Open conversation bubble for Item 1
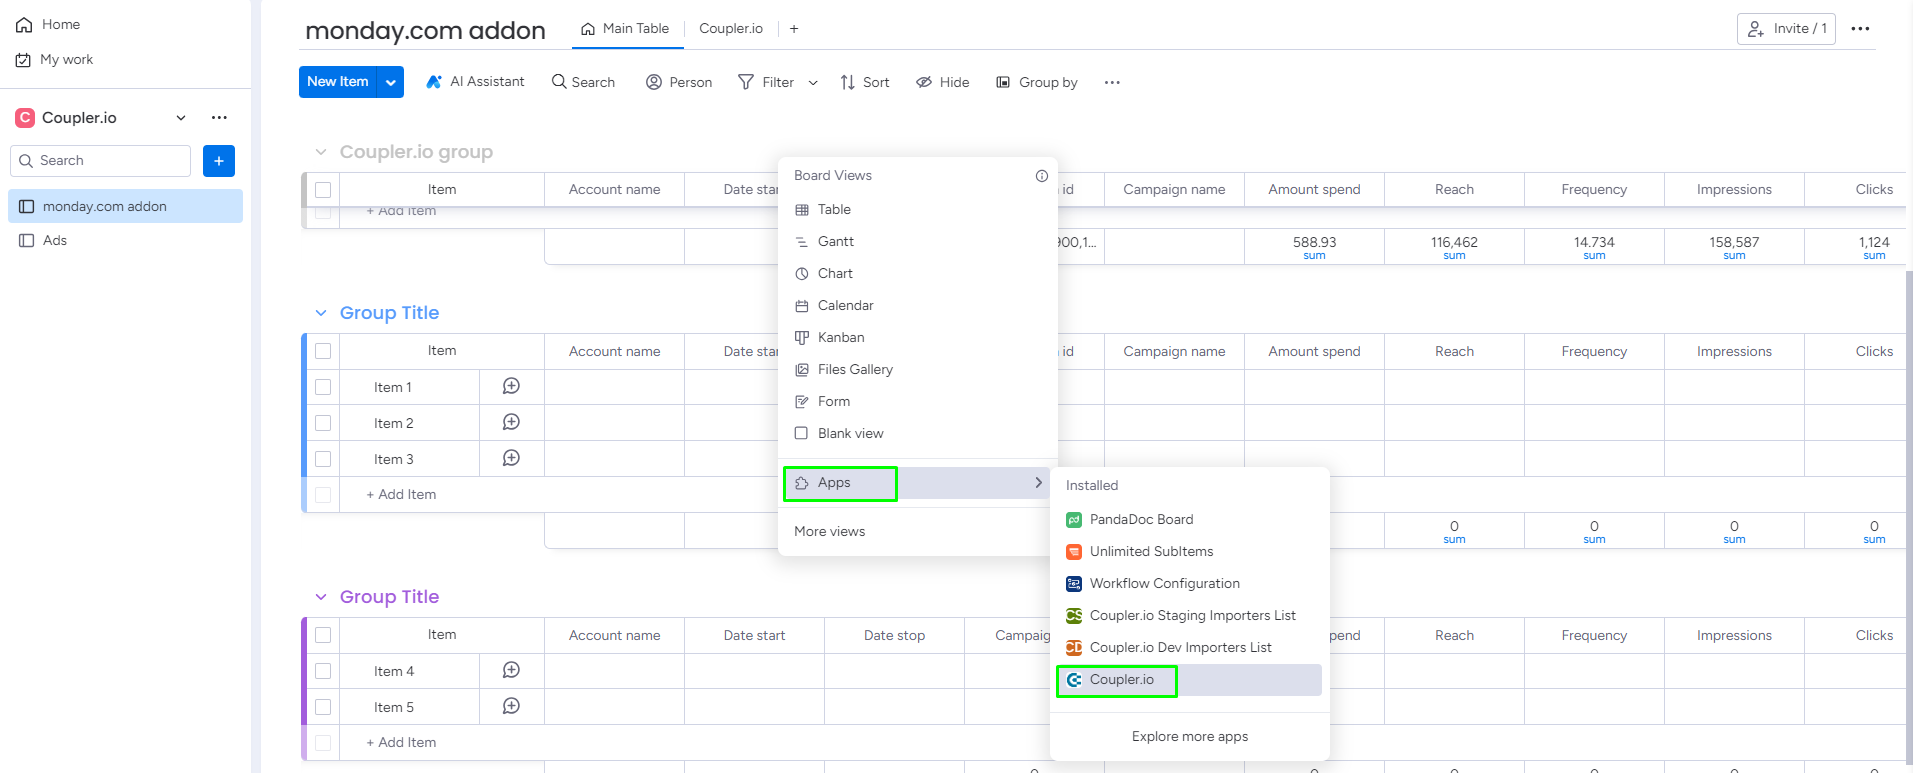The image size is (1913, 773). [511, 387]
